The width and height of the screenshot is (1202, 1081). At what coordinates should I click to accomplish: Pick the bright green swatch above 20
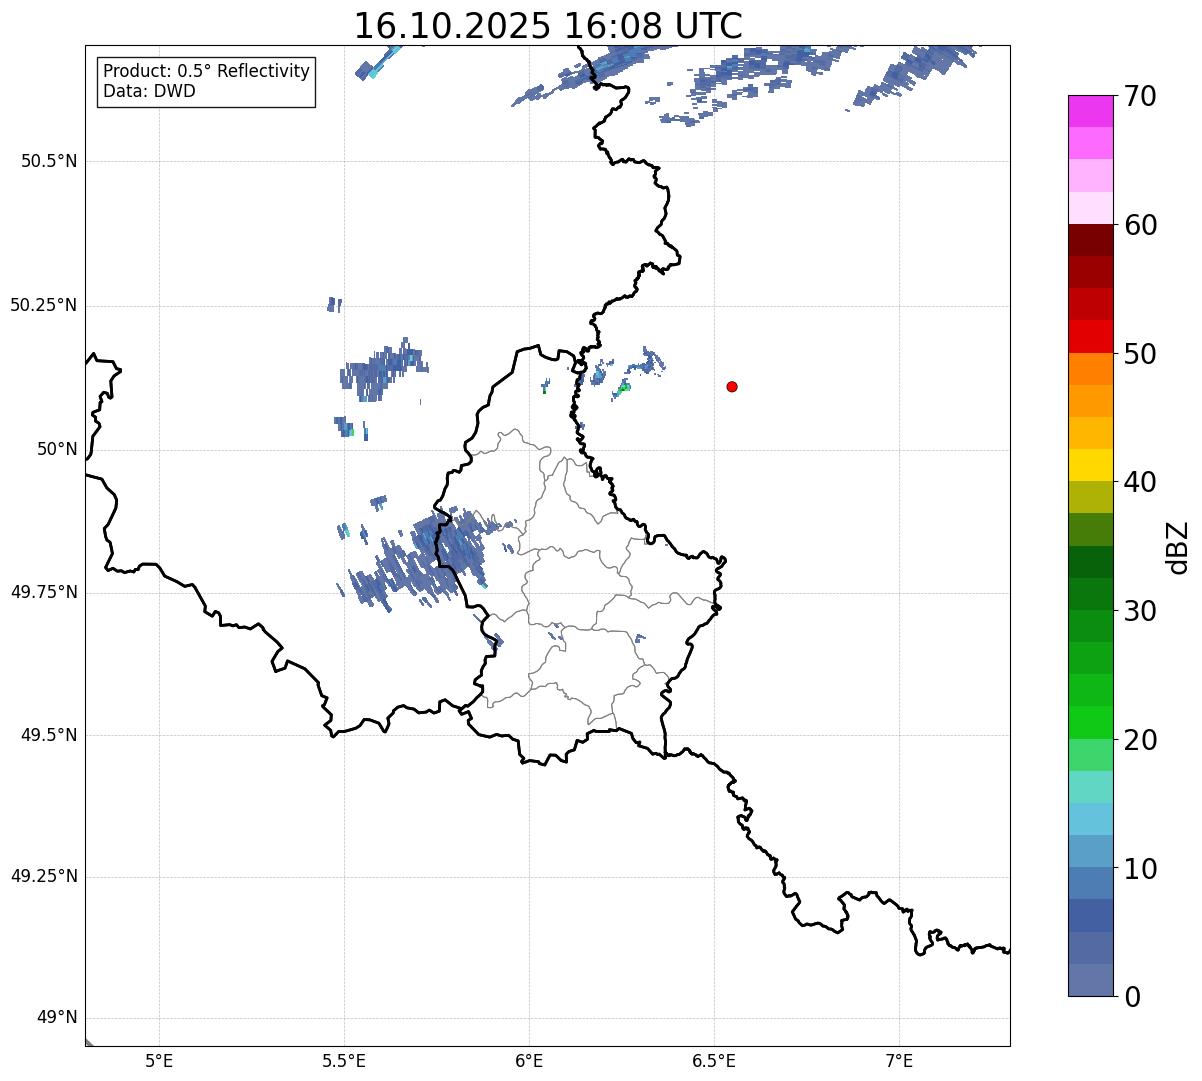pos(1090,722)
